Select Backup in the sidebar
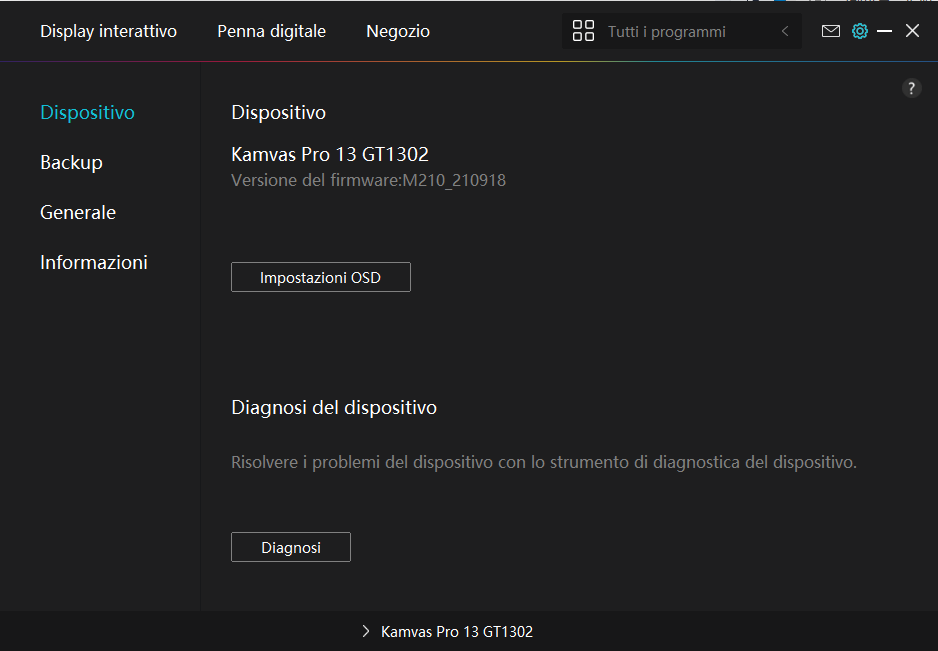The image size is (938, 651). point(71,162)
